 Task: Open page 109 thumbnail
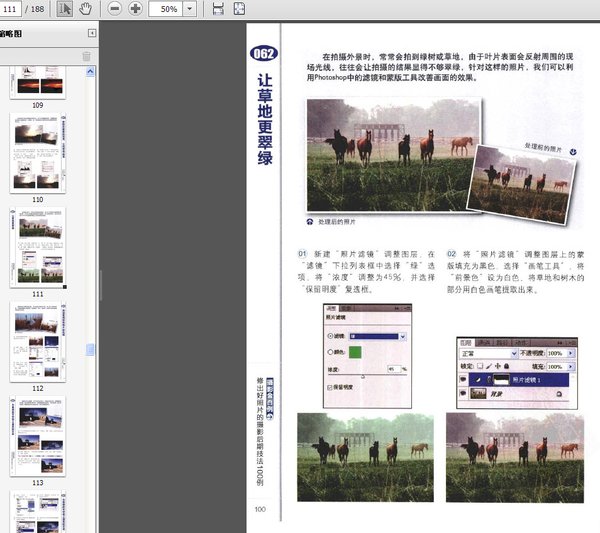point(38,82)
